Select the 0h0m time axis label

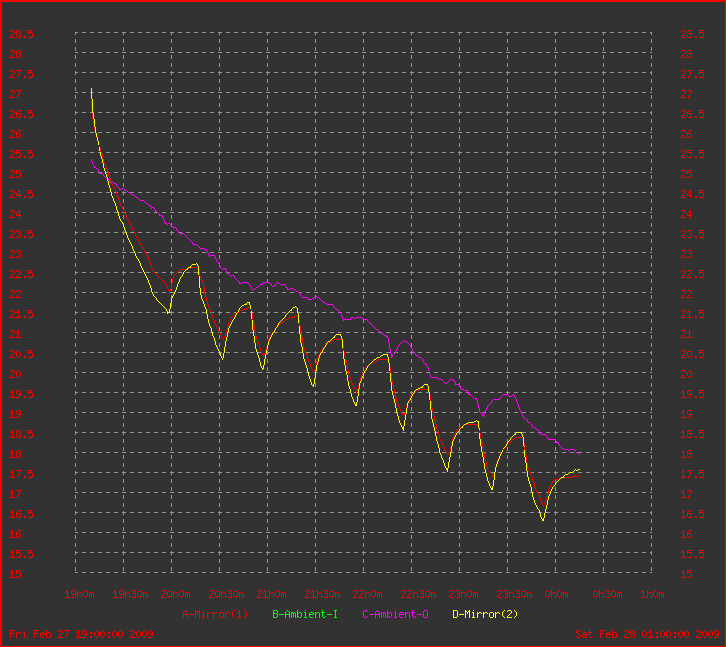[x=557, y=594]
